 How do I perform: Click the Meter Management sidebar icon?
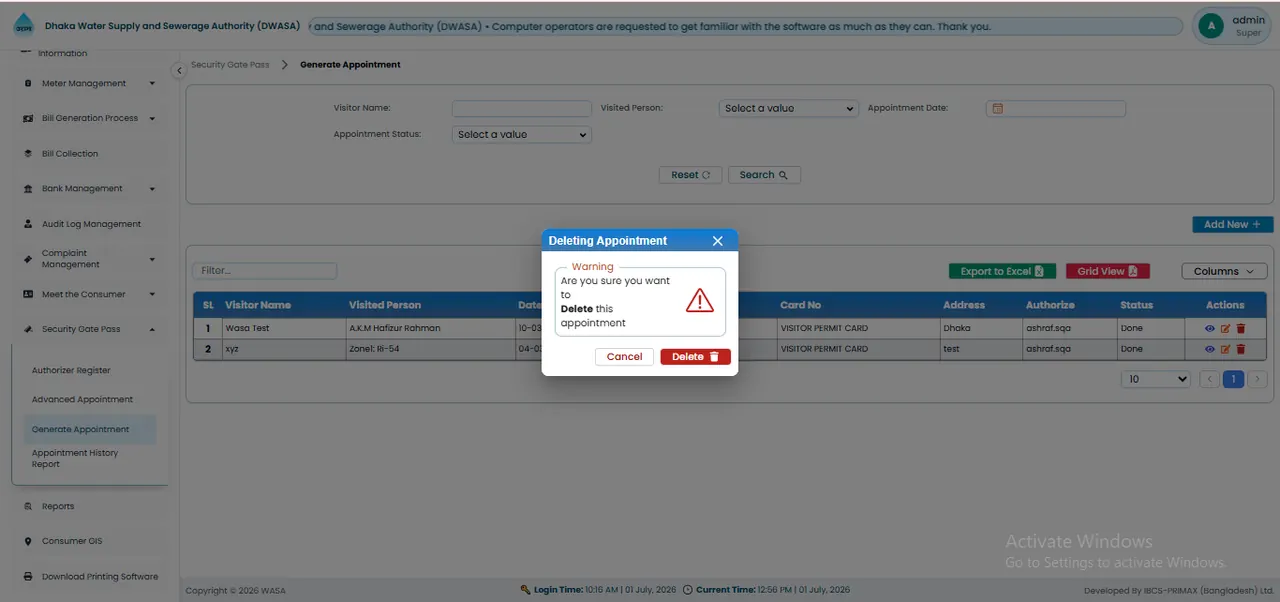click(x=28, y=84)
